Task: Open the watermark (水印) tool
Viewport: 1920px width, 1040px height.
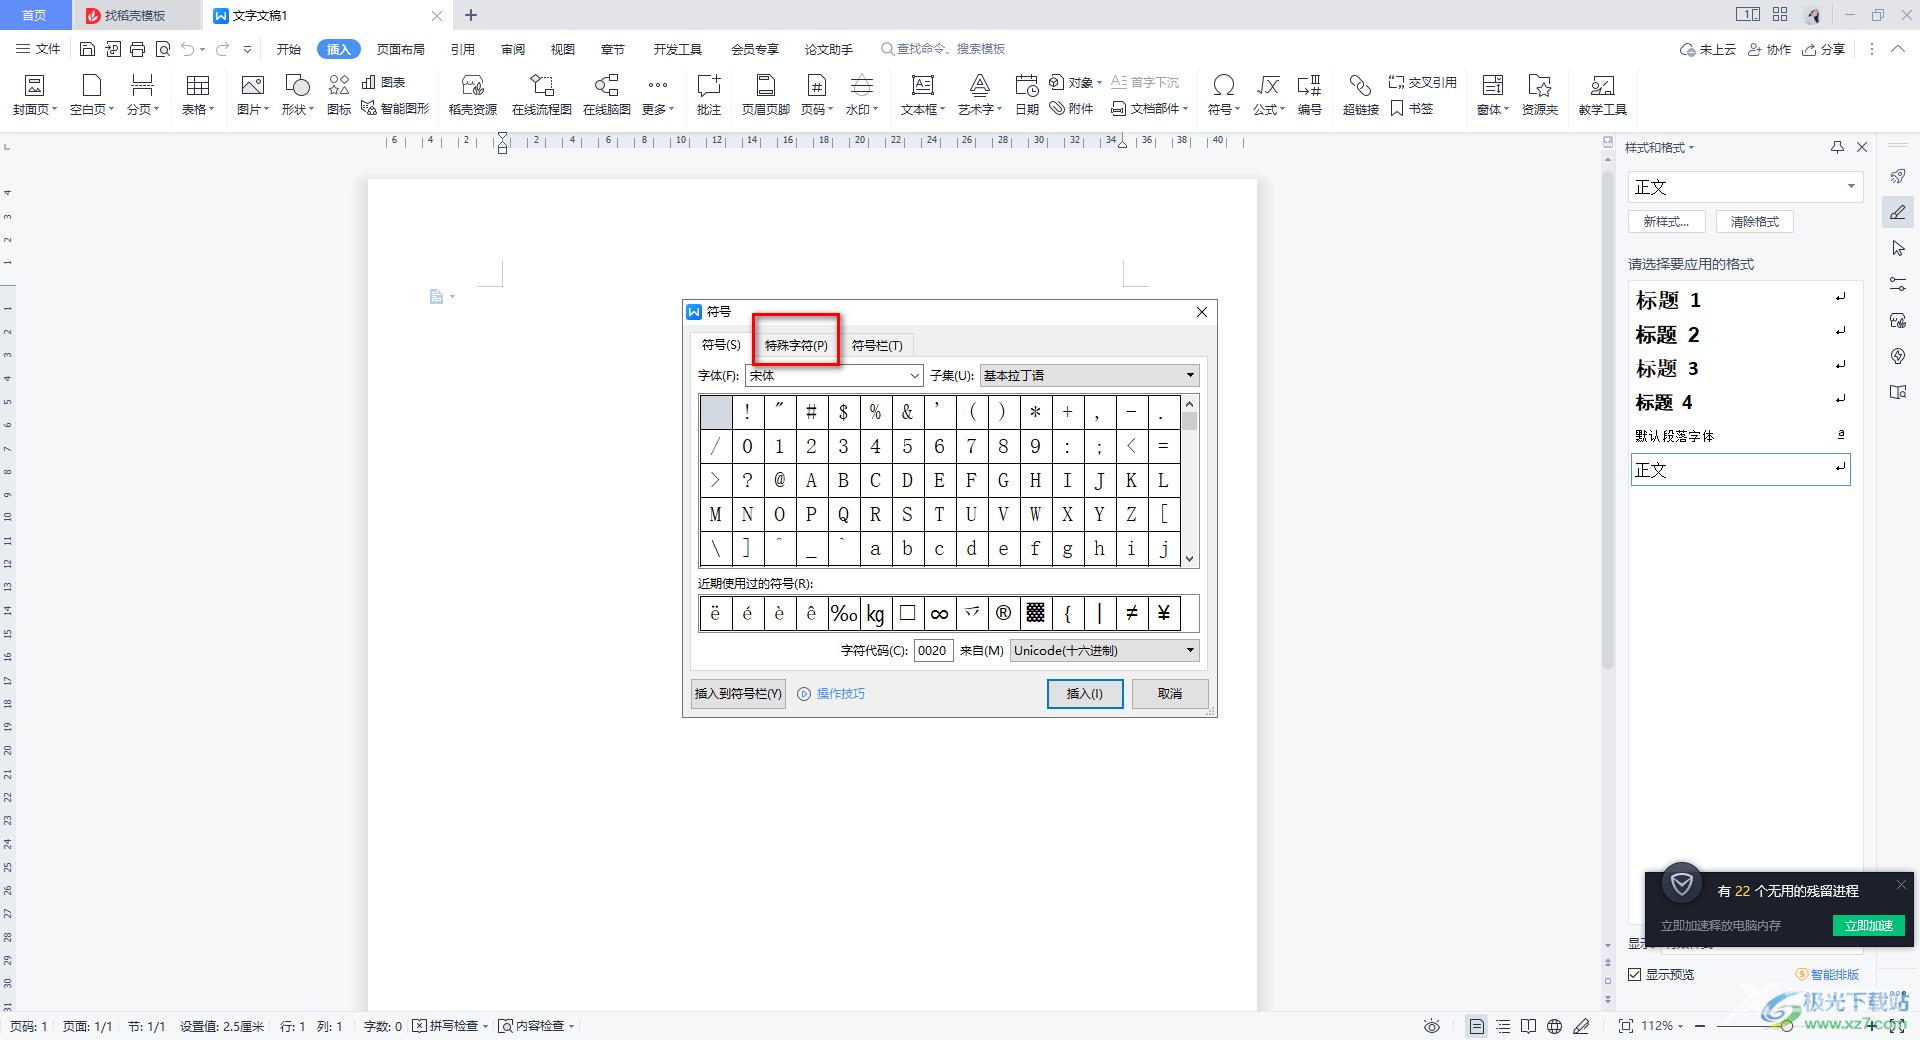Action: click(x=861, y=95)
